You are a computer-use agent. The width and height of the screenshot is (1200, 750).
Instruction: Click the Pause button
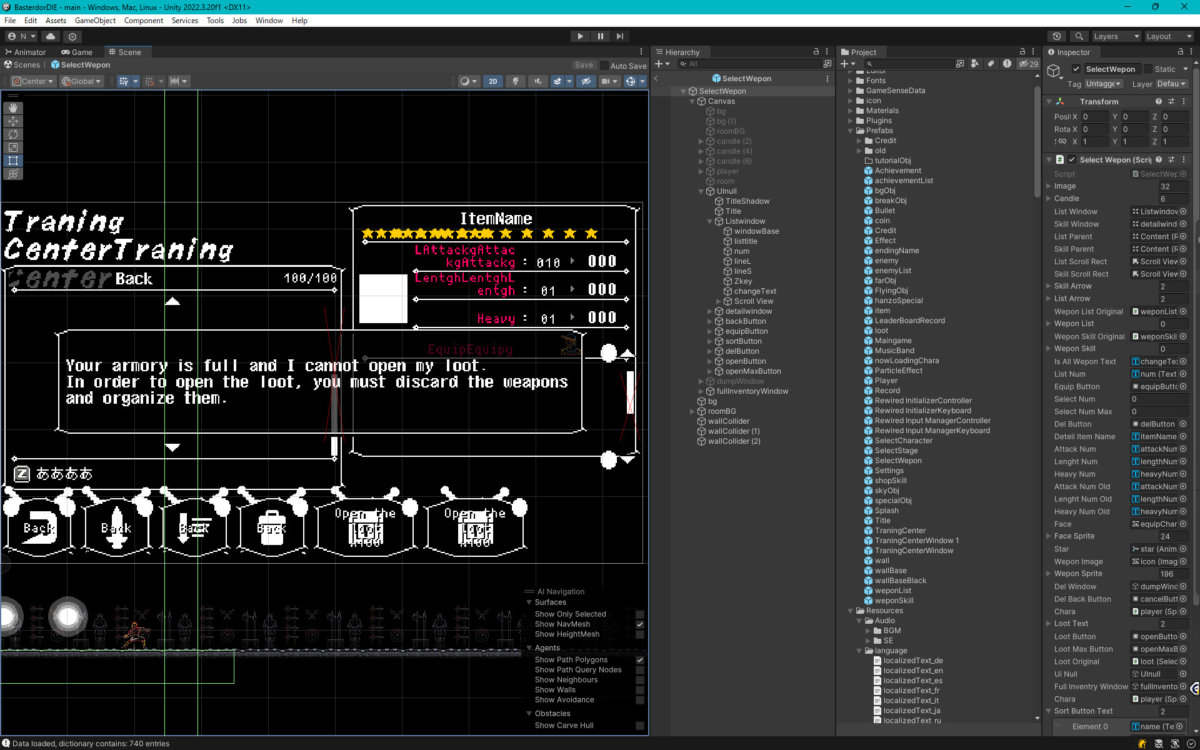pos(601,36)
